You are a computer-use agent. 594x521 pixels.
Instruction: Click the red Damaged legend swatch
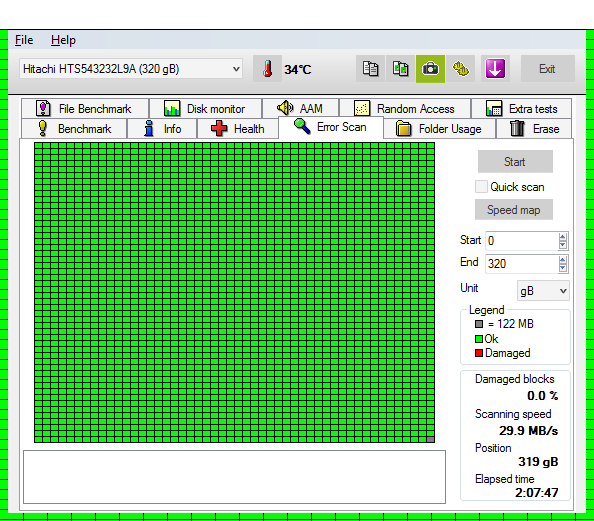coord(479,353)
